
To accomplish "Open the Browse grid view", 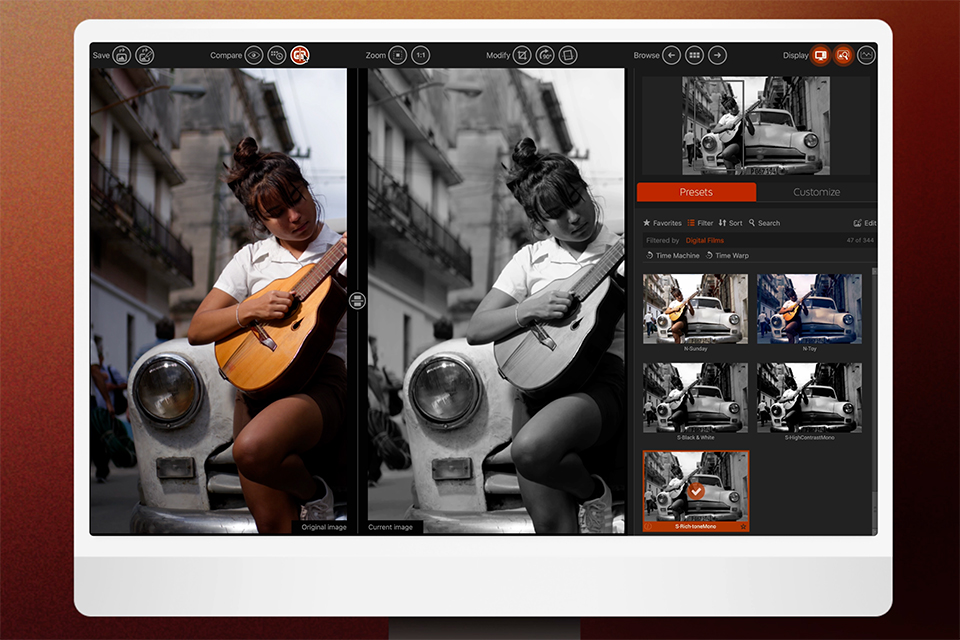I will (694, 55).
